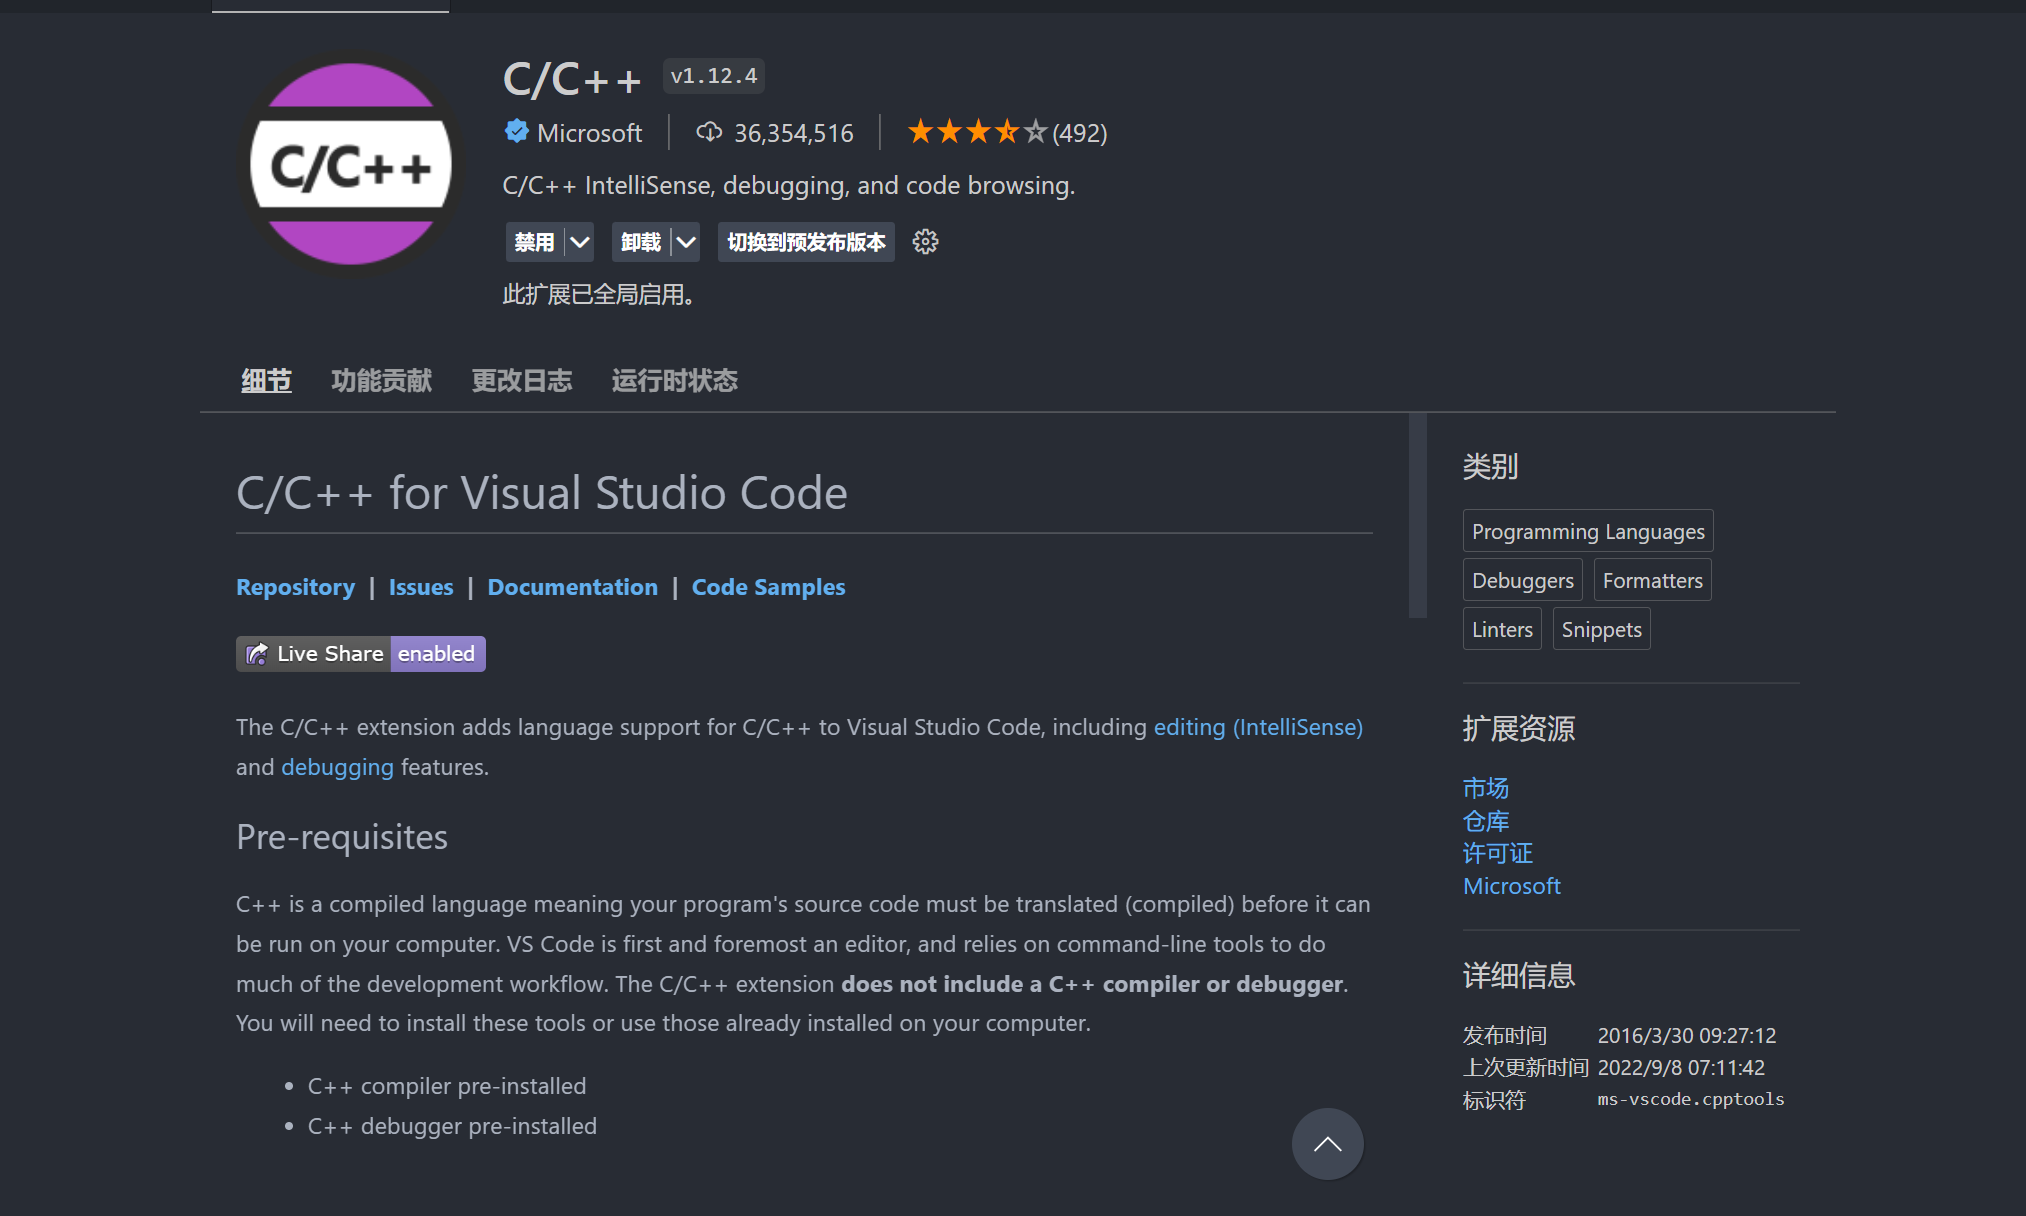Image resolution: width=2026 pixels, height=1216 pixels.
Task: Click the verified Microsoft publisher badge
Action: pos(516,131)
